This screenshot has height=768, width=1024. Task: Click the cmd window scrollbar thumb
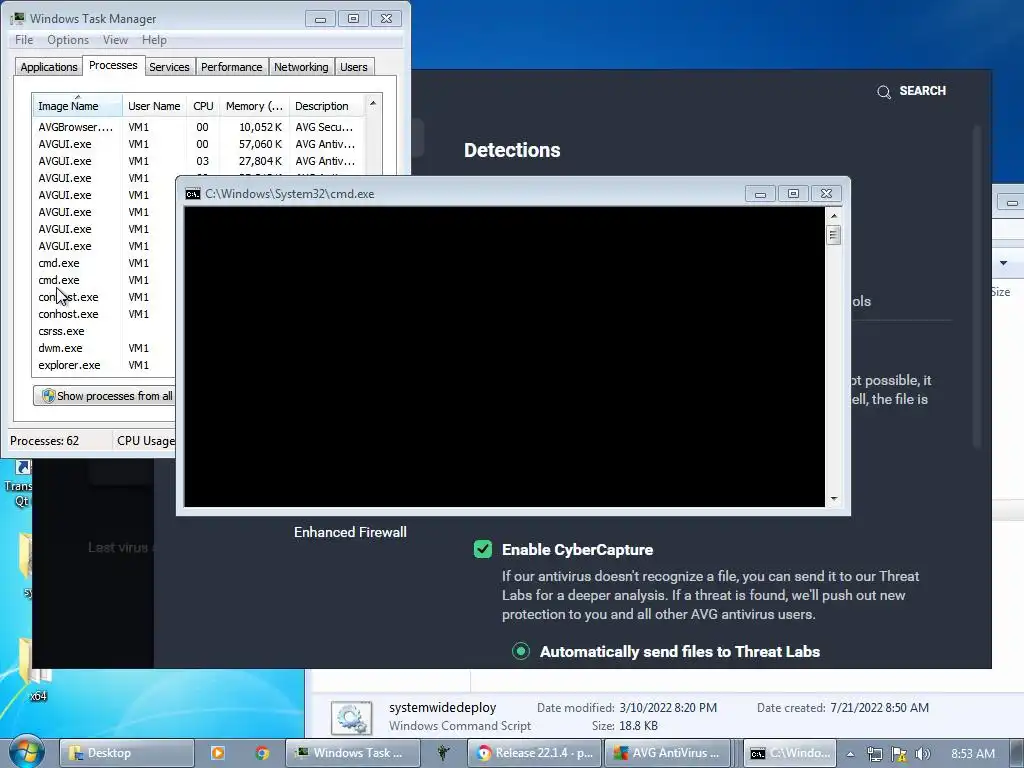833,234
